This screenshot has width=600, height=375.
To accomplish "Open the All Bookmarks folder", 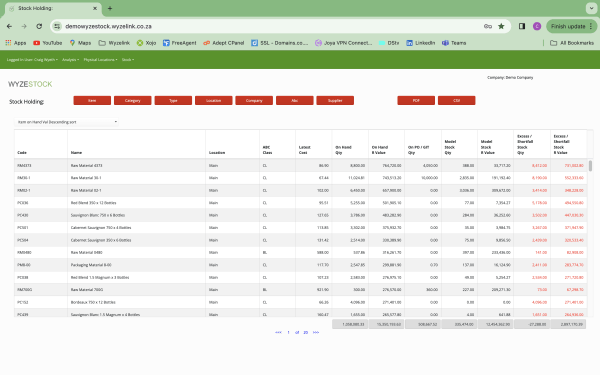I will click(572, 43).
